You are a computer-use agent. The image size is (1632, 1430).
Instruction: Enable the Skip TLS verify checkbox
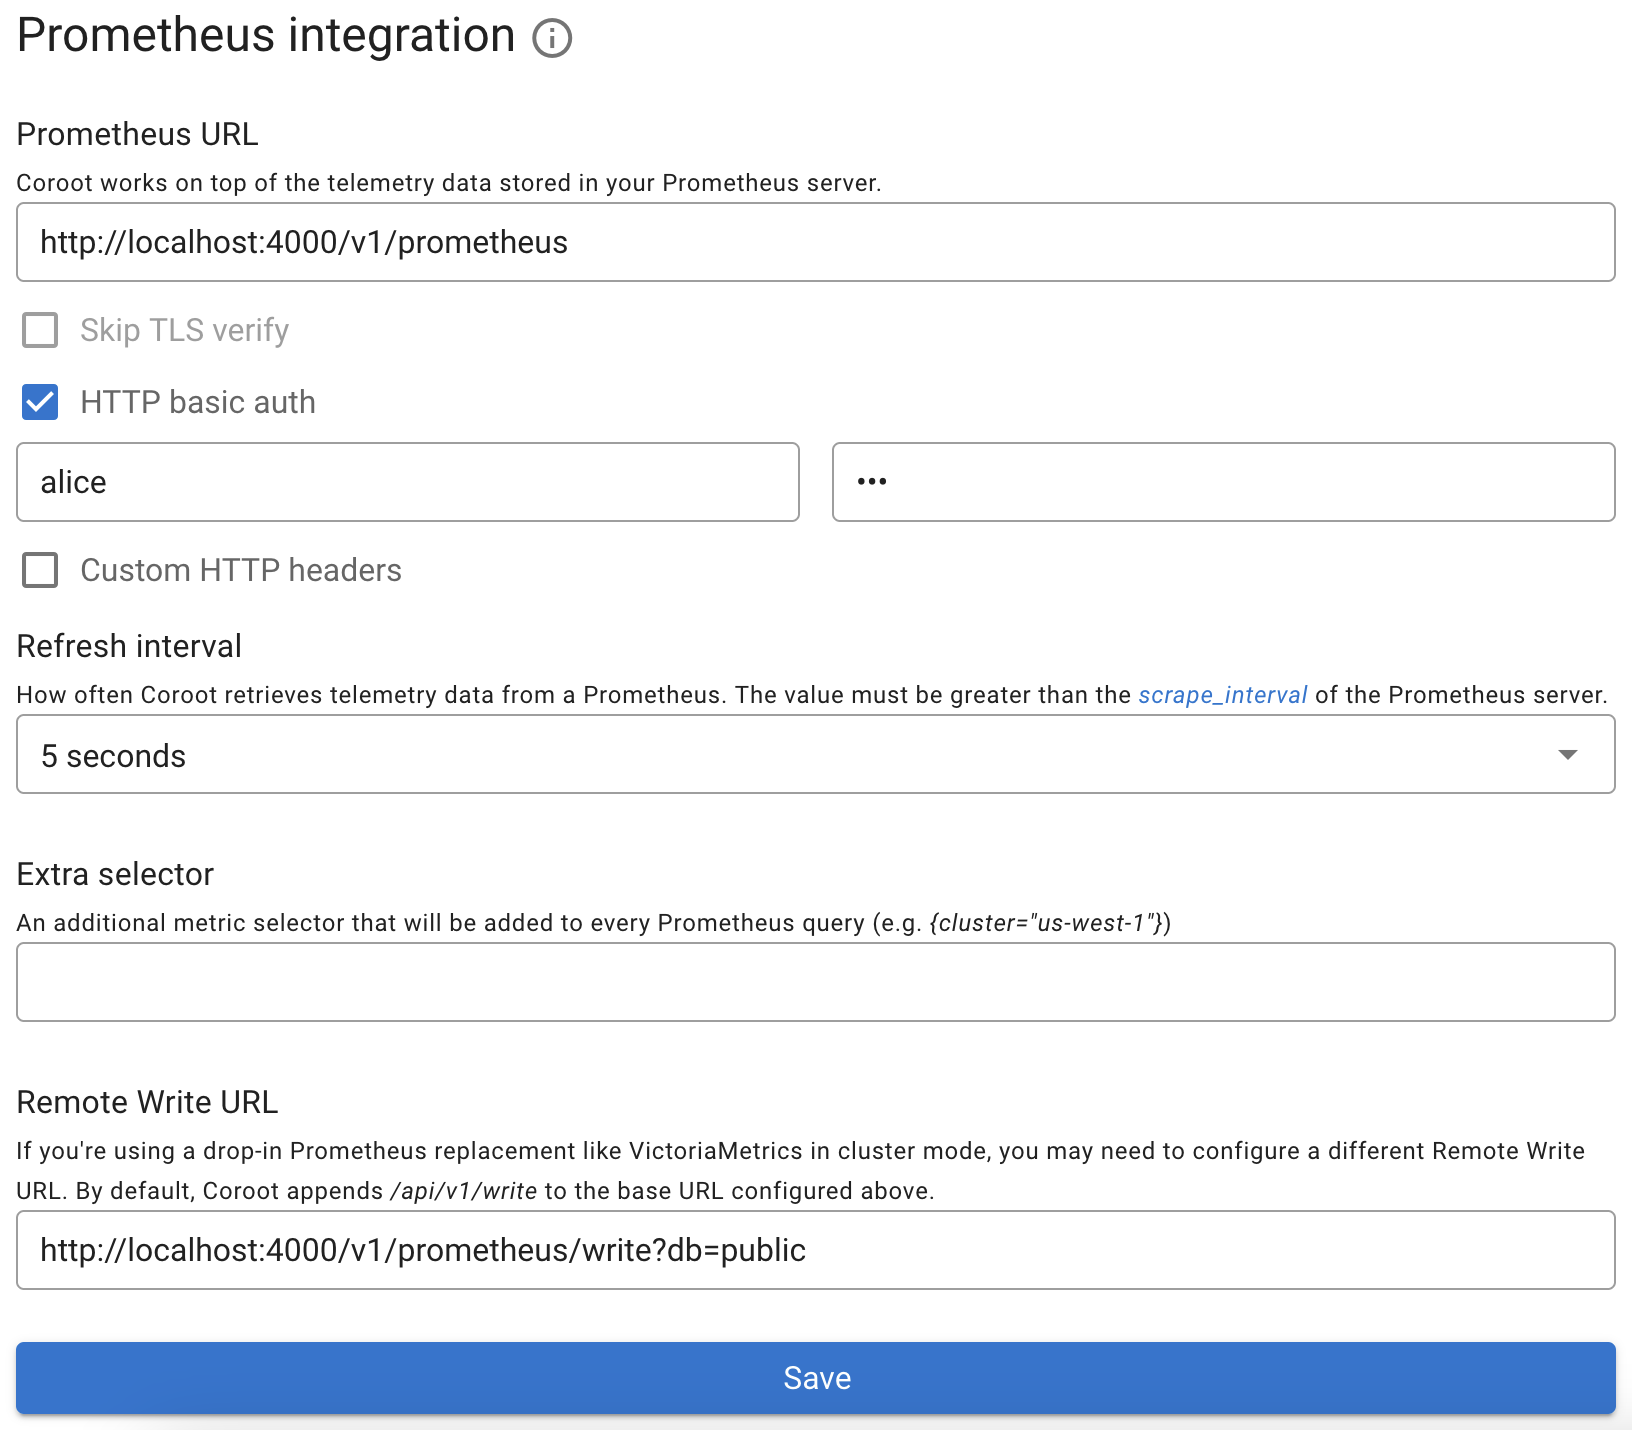40,330
